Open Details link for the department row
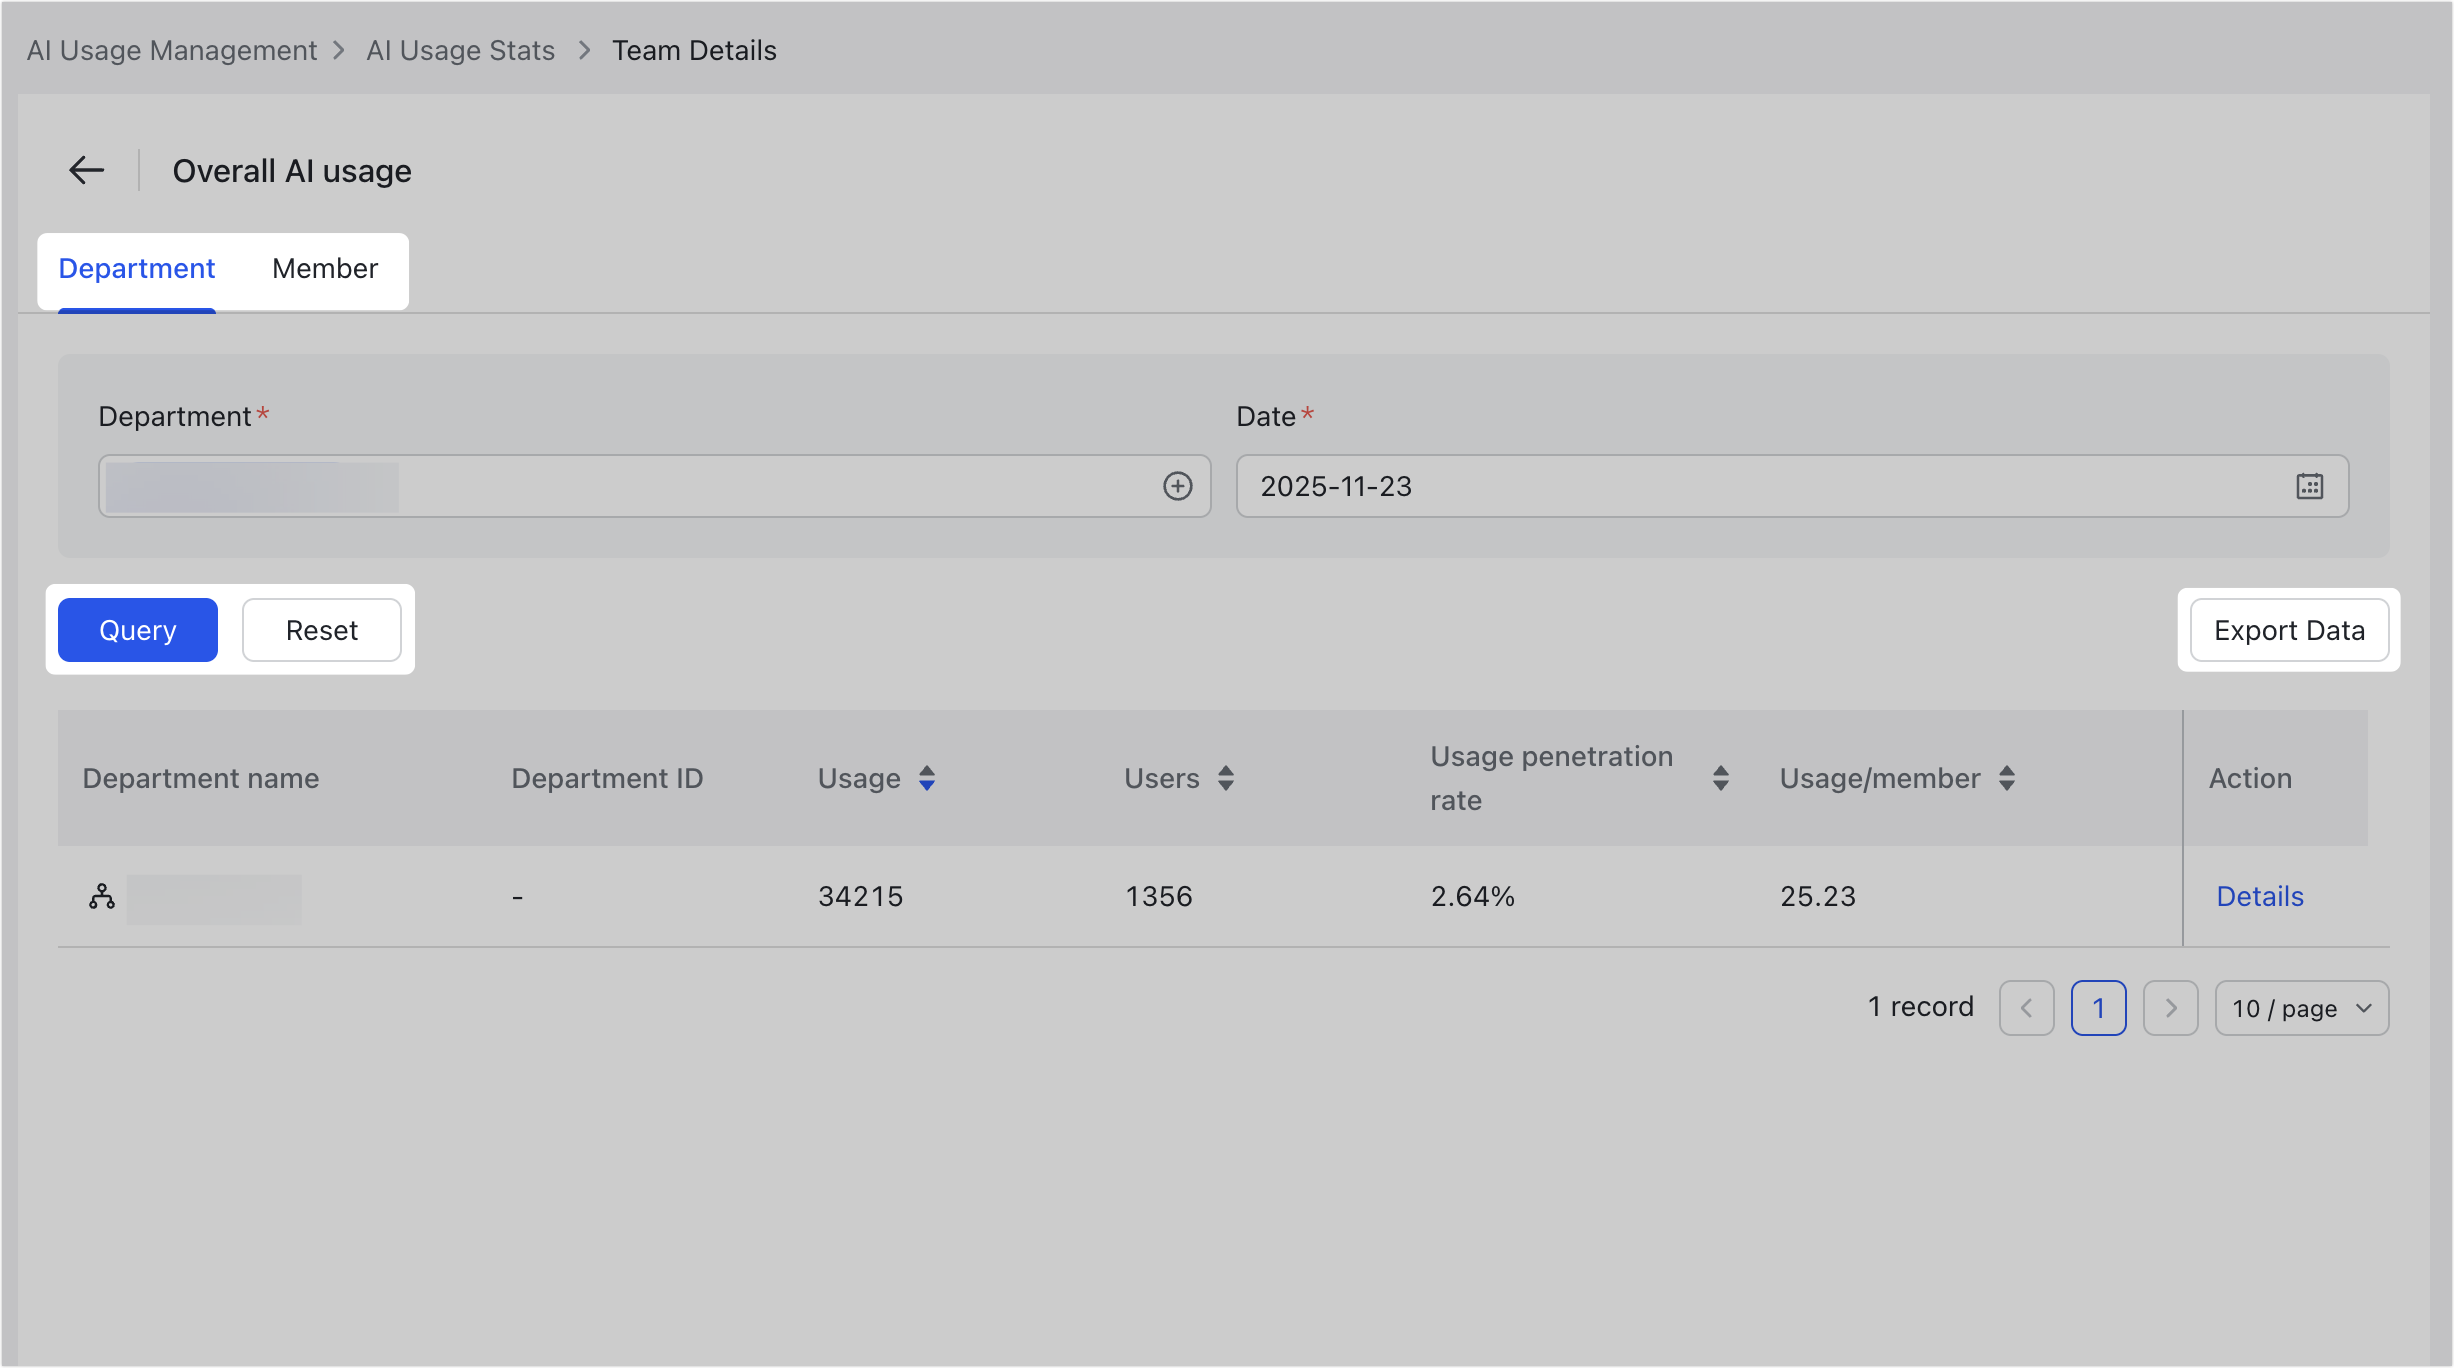 2260,896
